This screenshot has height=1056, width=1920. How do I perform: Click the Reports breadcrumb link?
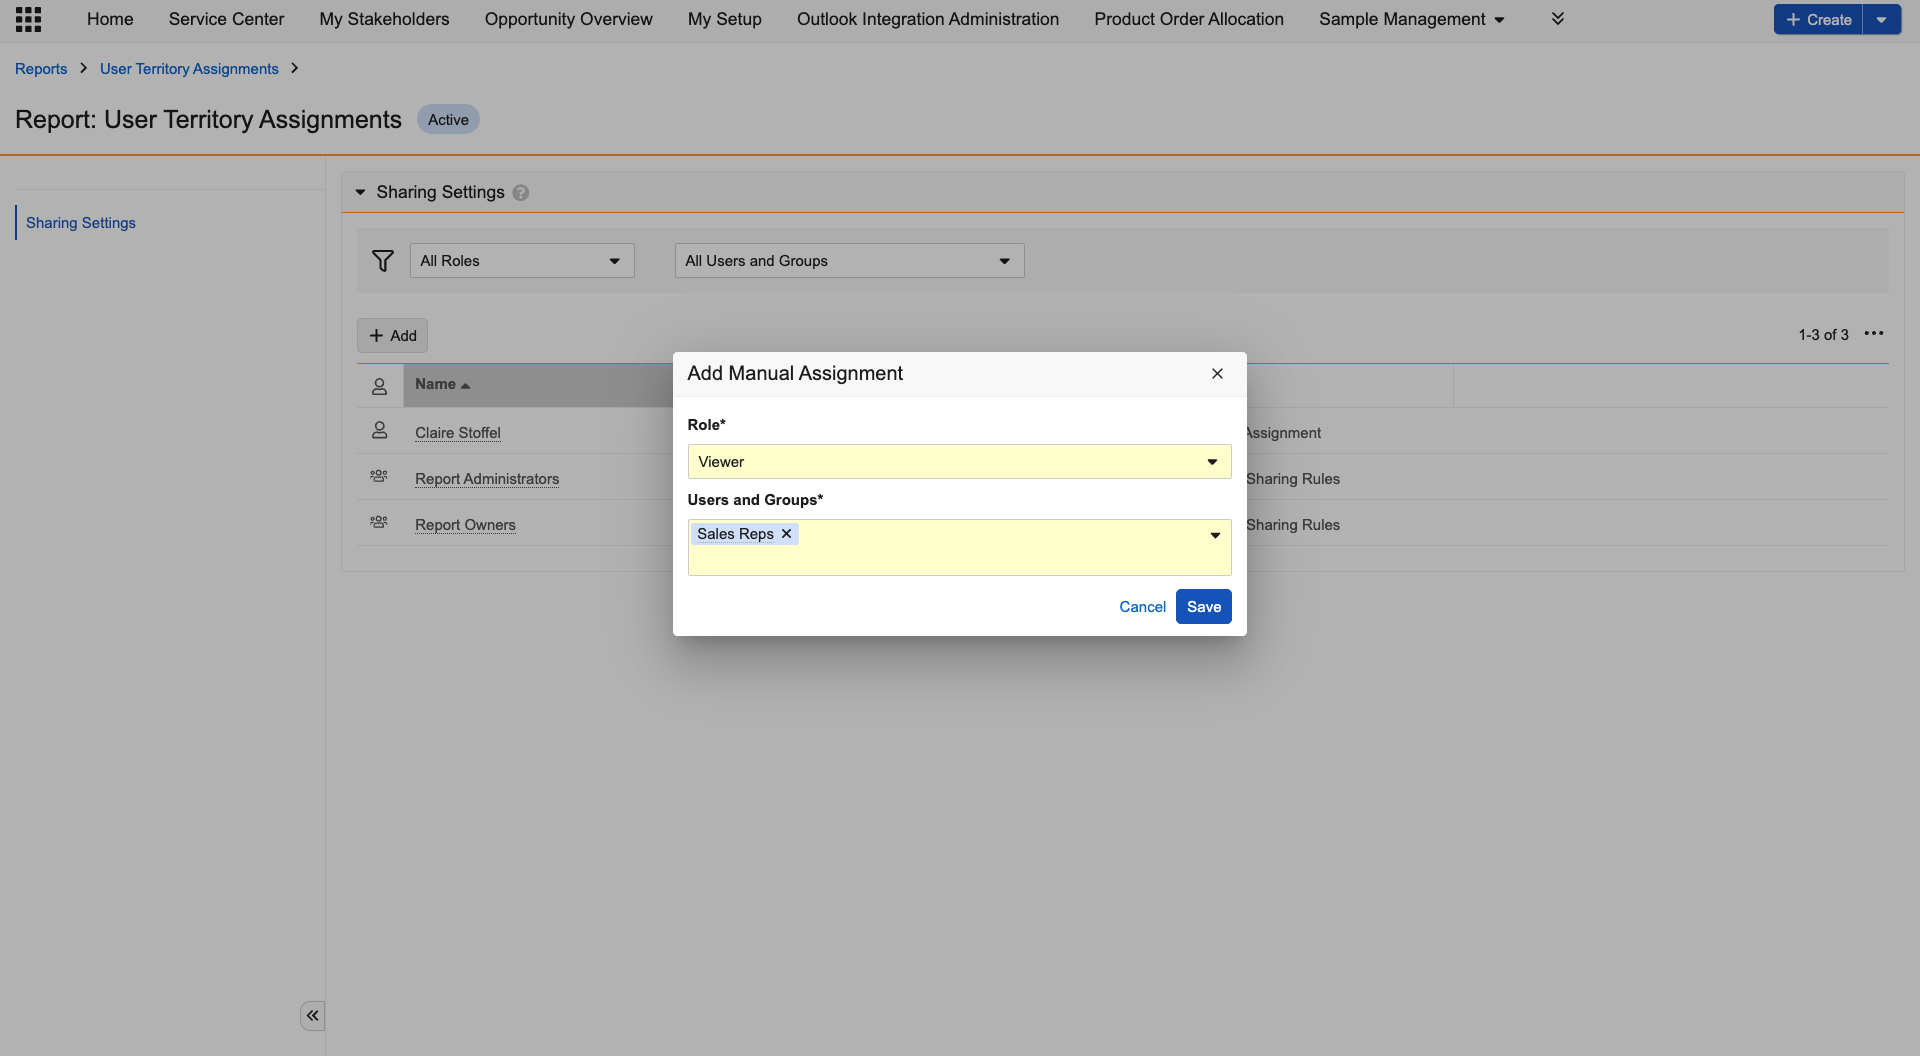pyautogui.click(x=41, y=69)
